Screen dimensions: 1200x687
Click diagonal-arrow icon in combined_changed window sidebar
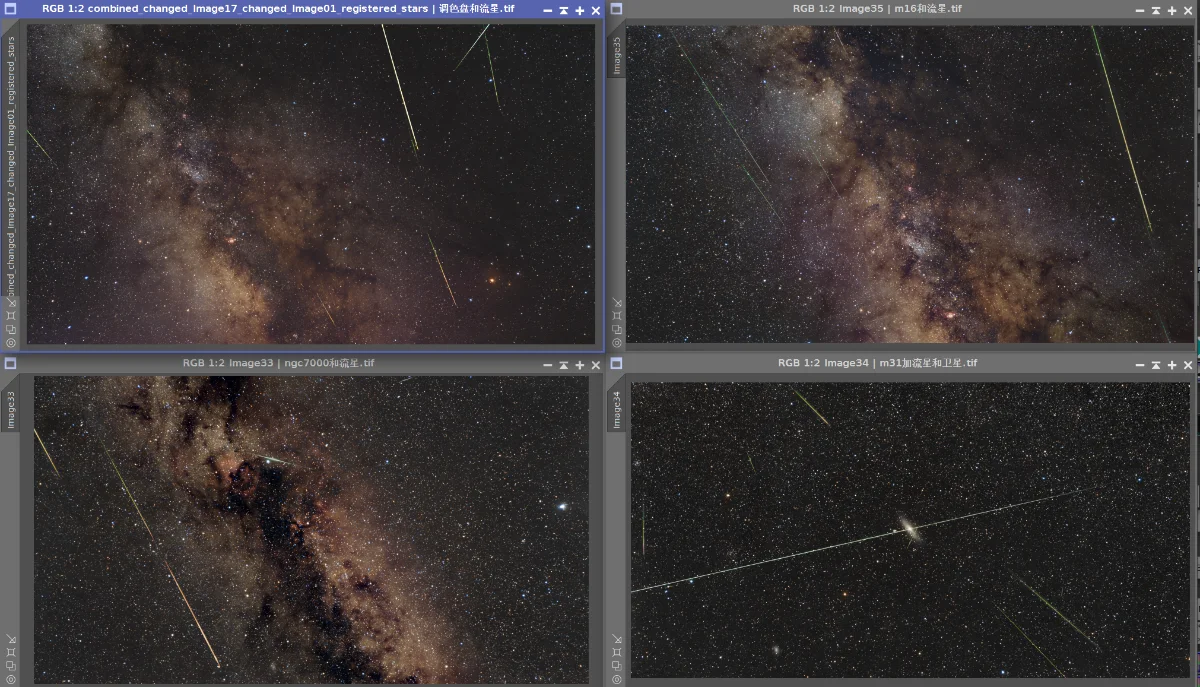click(x=11, y=302)
